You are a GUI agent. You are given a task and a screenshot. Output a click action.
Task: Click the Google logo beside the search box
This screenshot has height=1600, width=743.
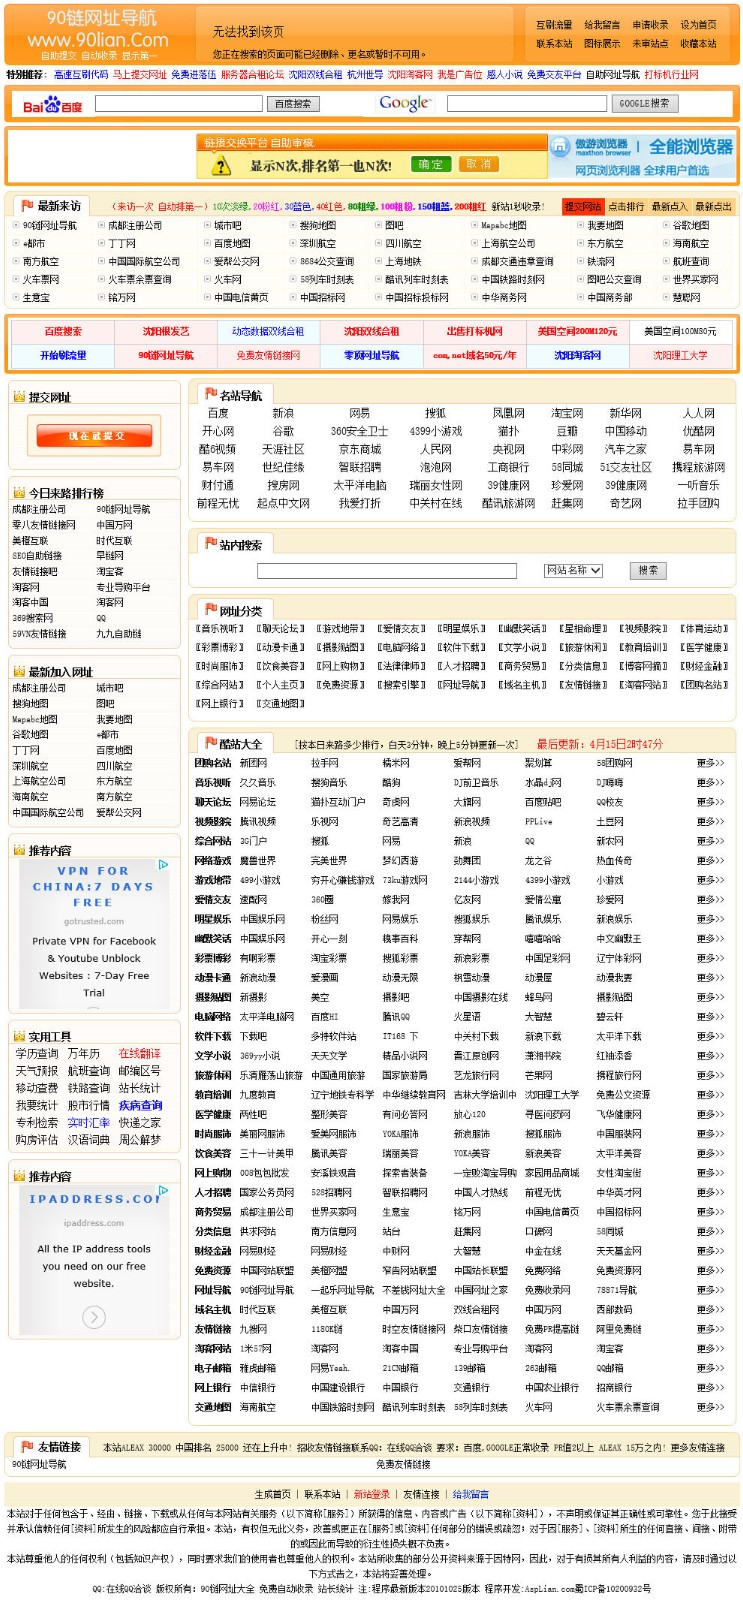pos(405,103)
